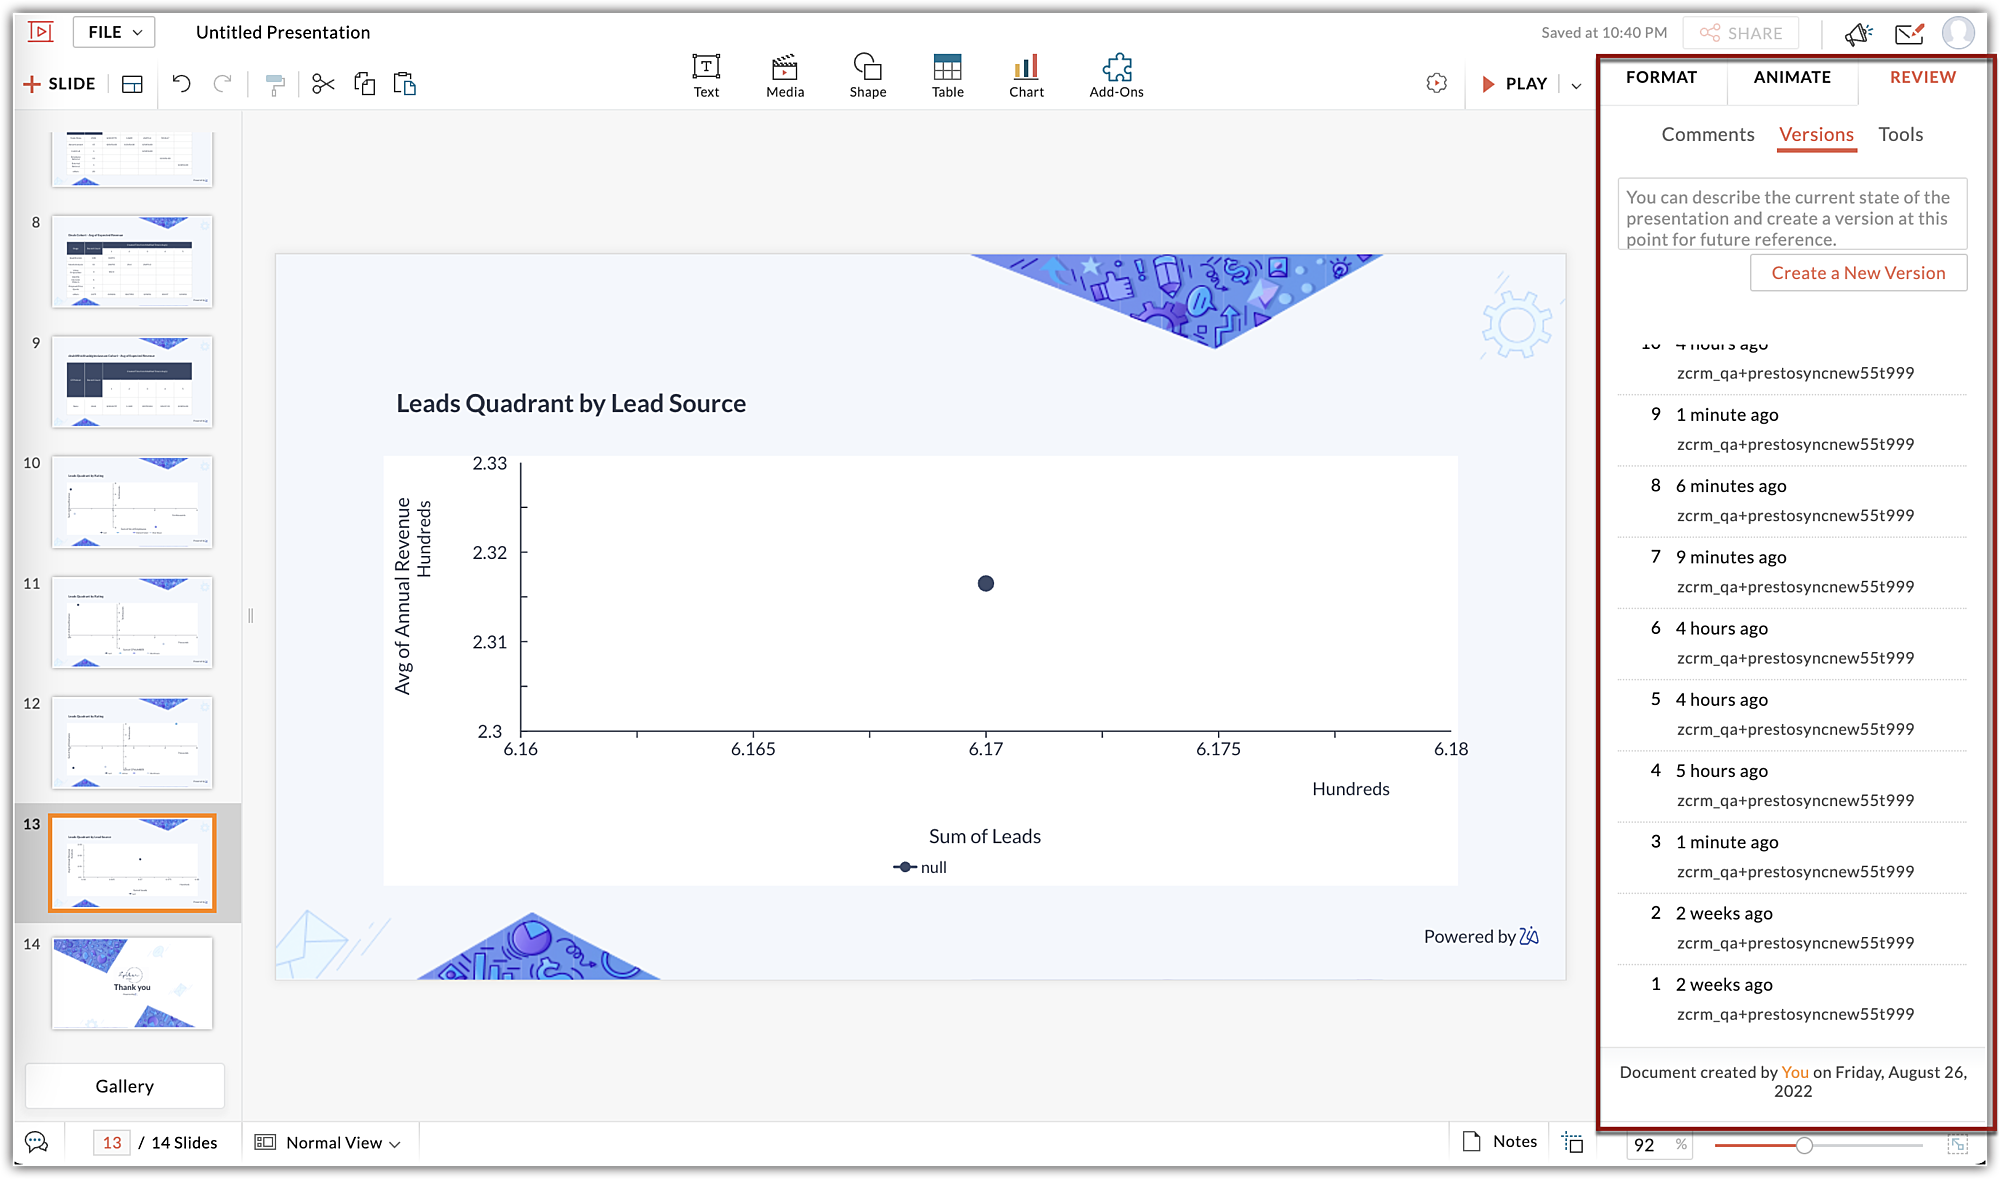Image resolution: width=2000 pixels, height=1179 pixels.
Task: Expand the PLAY options arrow
Action: pyautogui.click(x=1576, y=85)
